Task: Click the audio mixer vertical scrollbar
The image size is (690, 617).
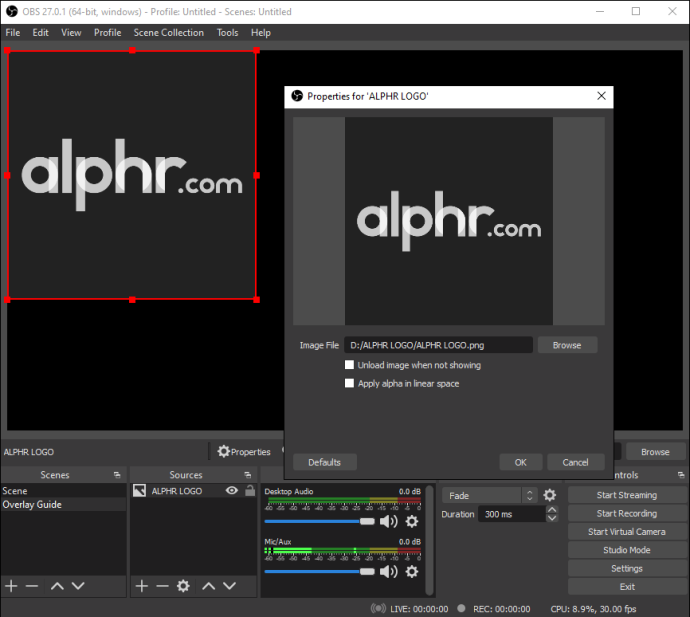Action: 430,540
